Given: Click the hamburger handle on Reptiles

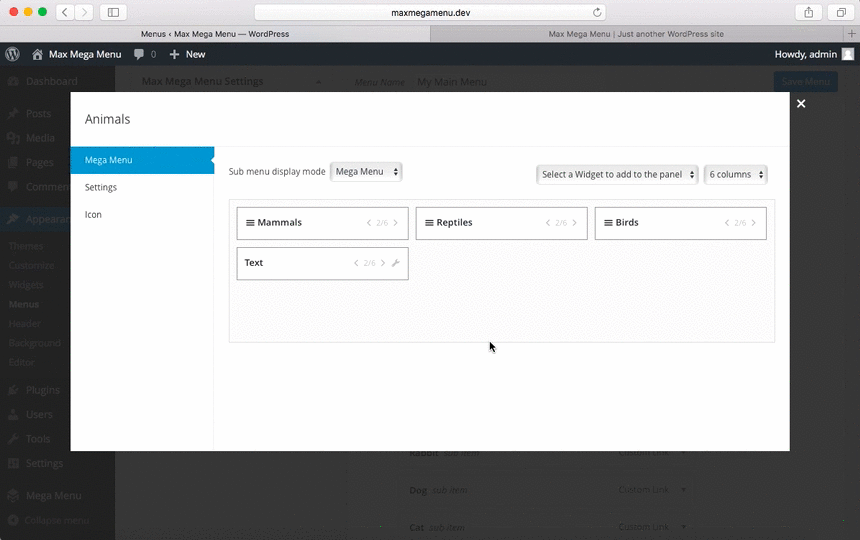Looking at the screenshot, I should point(429,223).
